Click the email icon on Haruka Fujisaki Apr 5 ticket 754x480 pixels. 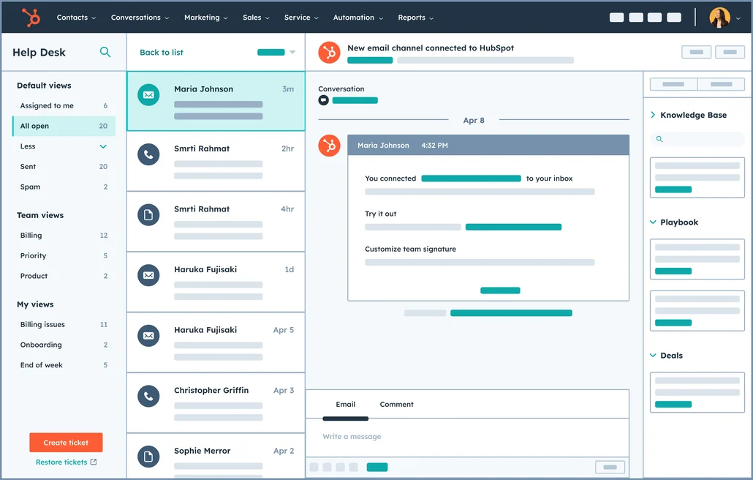pyautogui.click(x=149, y=336)
